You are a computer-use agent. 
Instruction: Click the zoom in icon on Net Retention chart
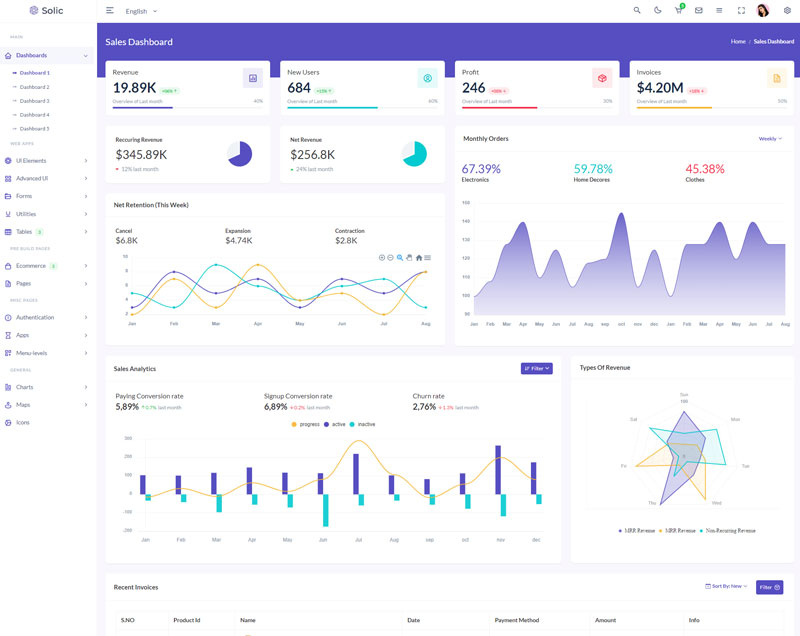(x=382, y=257)
